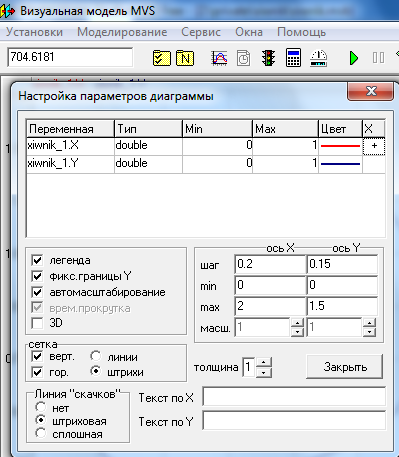
Task: Toggle the легенда checkbox
Action: (37, 260)
